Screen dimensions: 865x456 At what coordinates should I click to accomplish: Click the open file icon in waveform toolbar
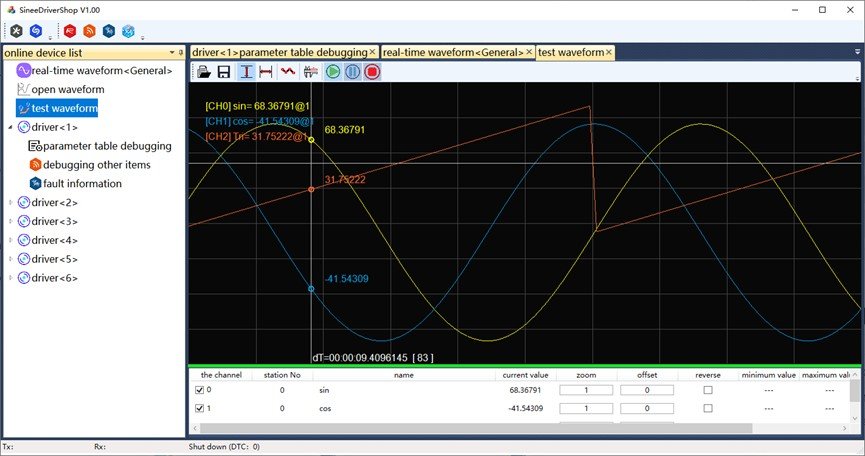[x=204, y=72]
